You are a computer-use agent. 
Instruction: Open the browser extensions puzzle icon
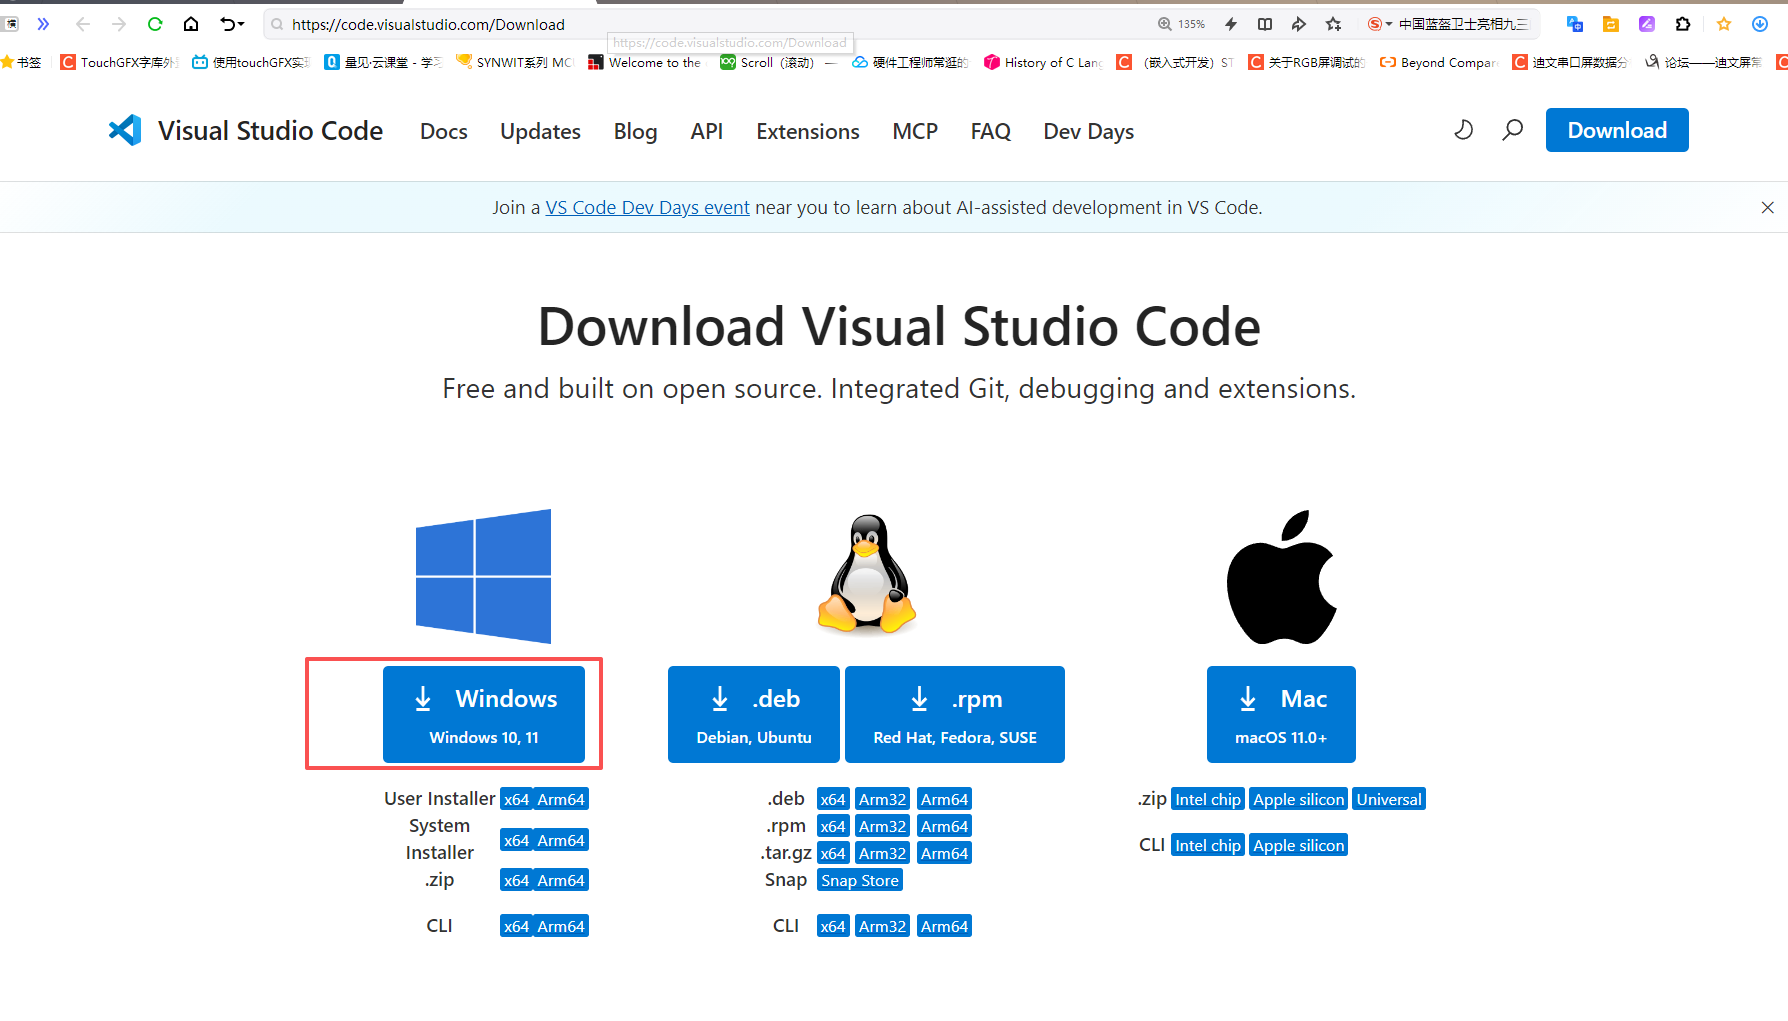tap(1683, 24)
